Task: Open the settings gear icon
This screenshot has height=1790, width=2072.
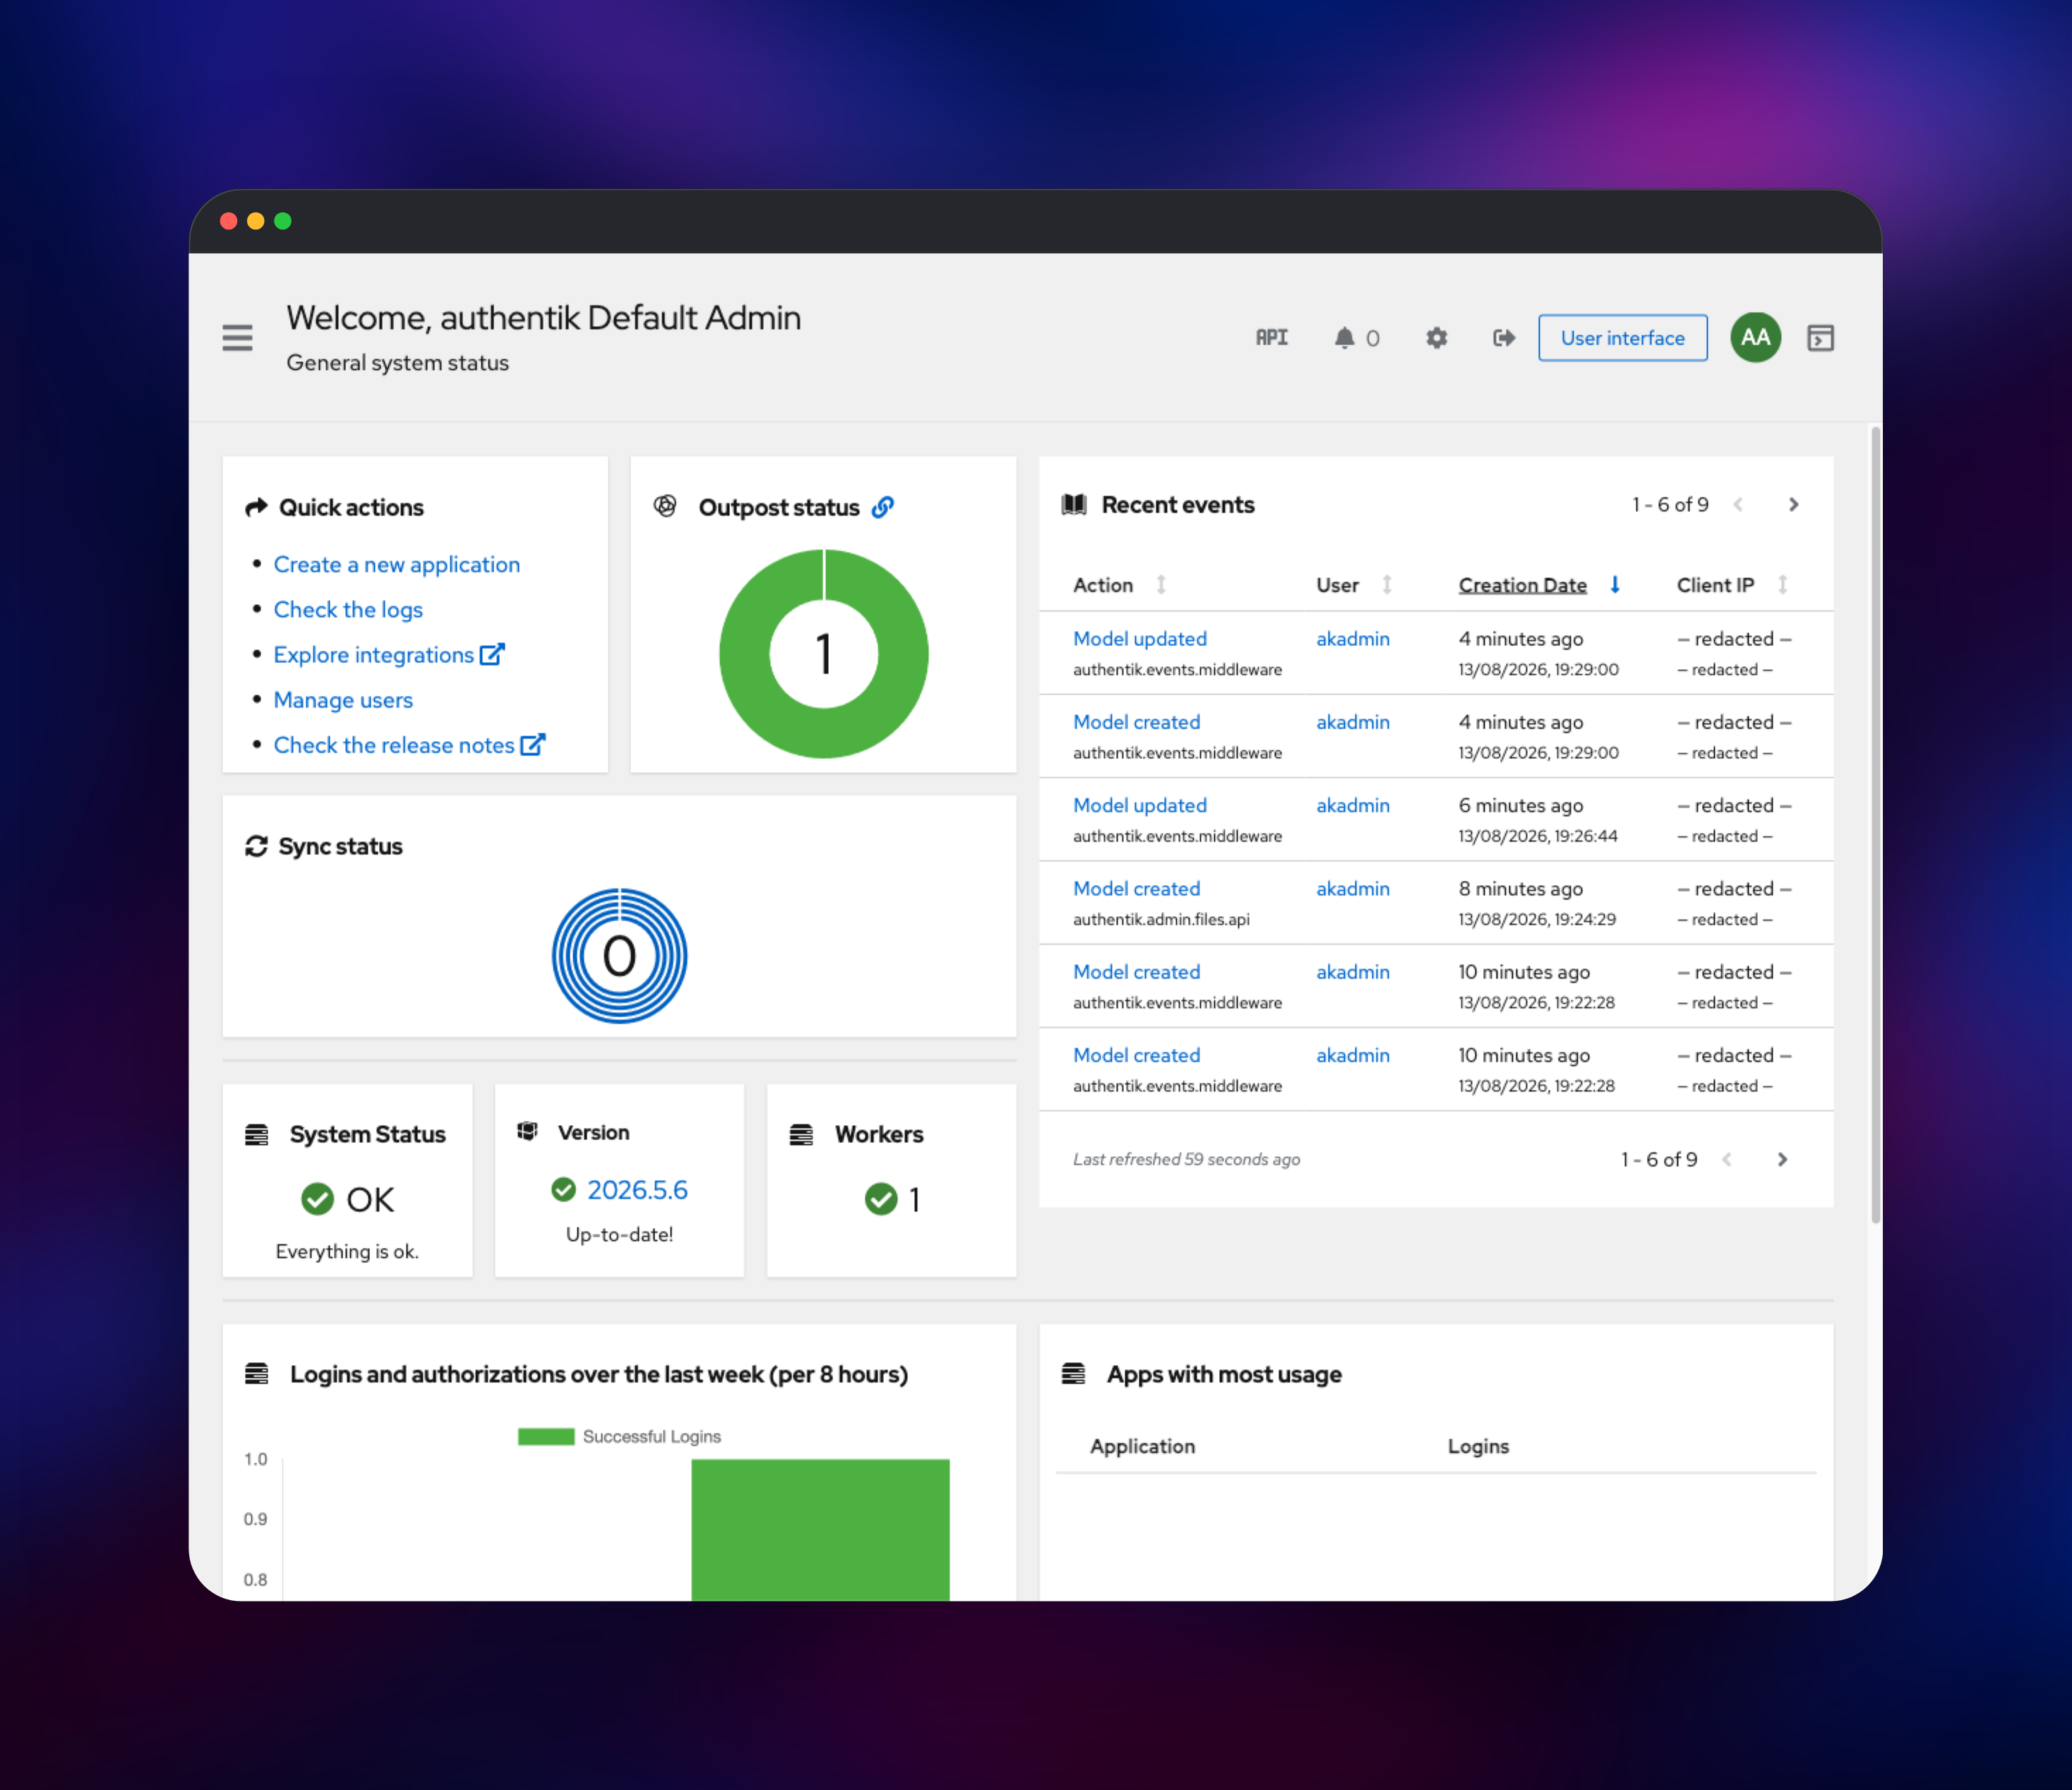Action: coord(1436,338)
